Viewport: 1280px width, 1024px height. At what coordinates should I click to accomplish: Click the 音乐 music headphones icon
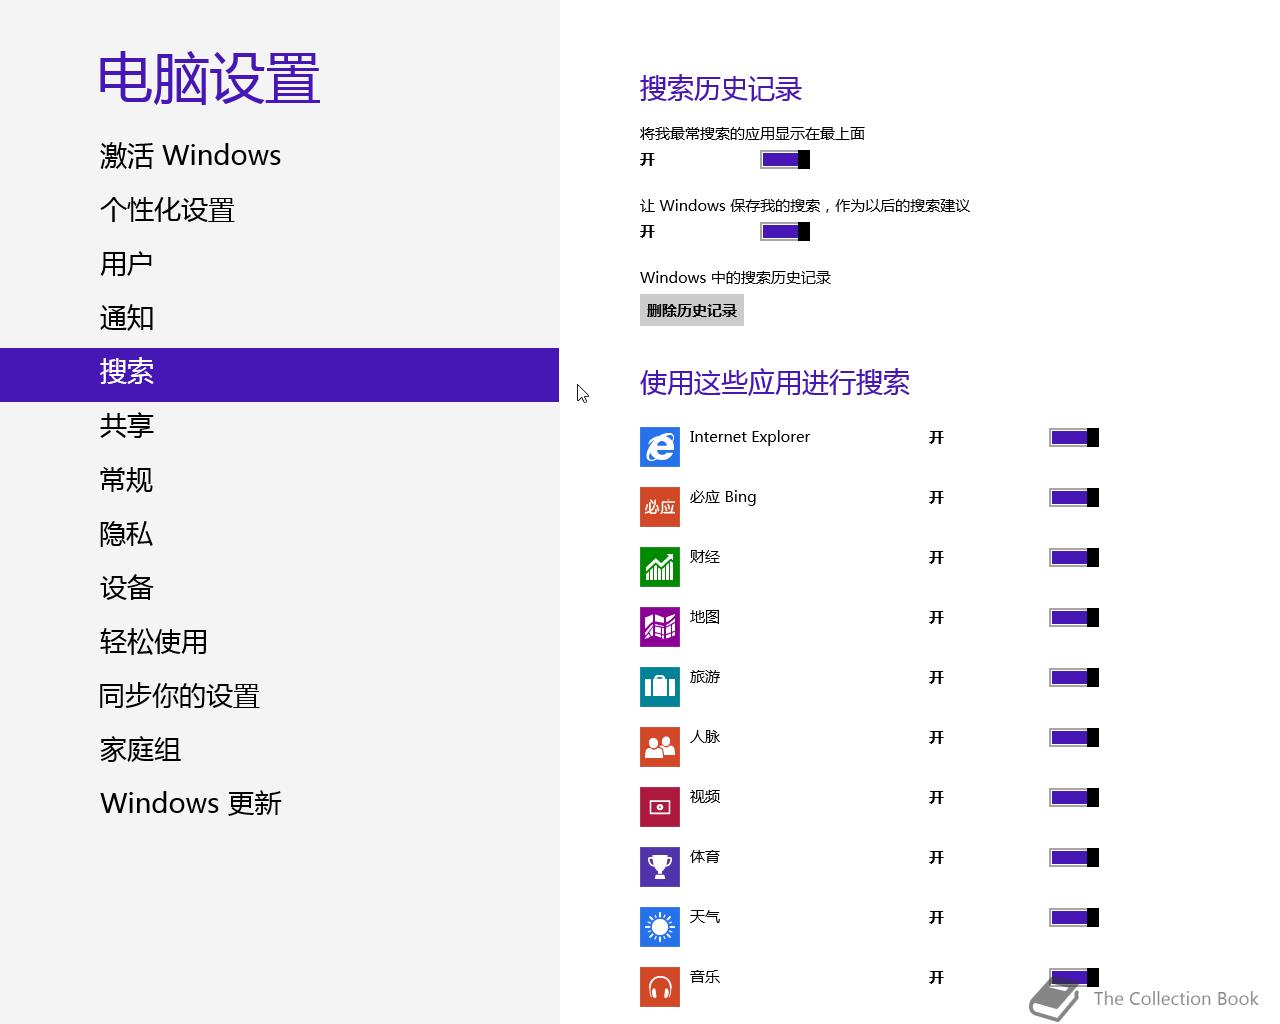click(x=660, y=987)
